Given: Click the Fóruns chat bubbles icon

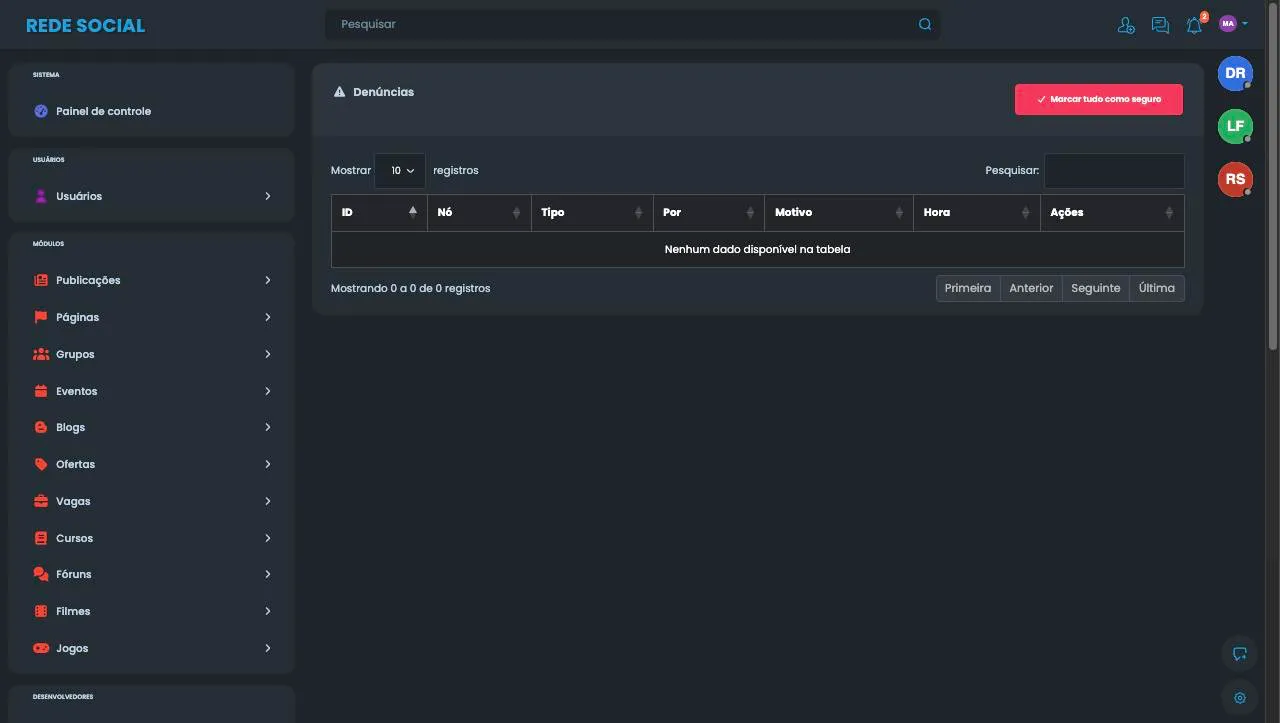Looking at the screenshot, I should pyautogui.click(x=41, y=574).
